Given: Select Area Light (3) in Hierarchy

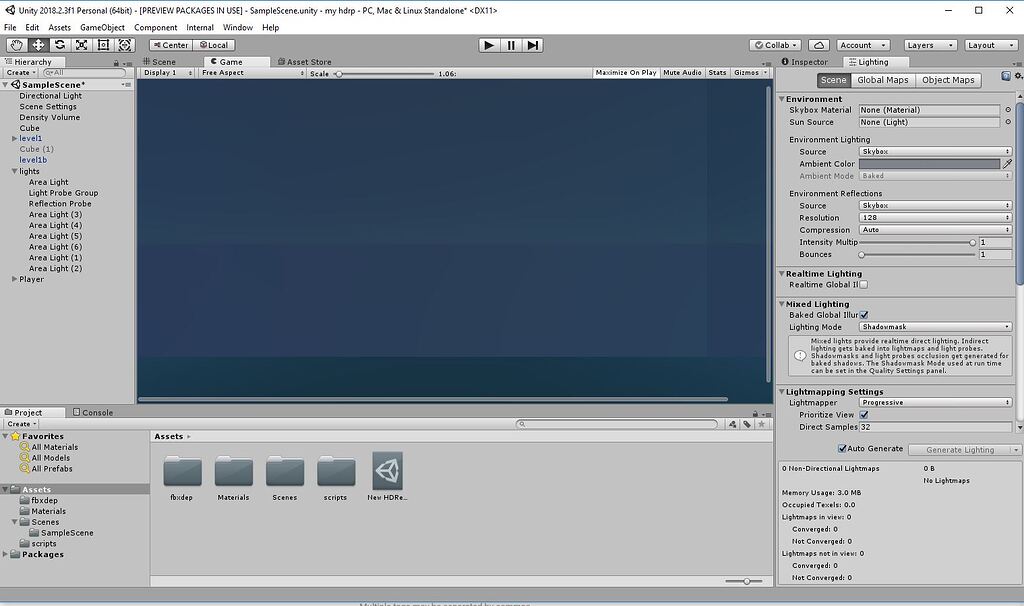Looking at the screenshot, I should pyautogui.click(x=55, y=214).
